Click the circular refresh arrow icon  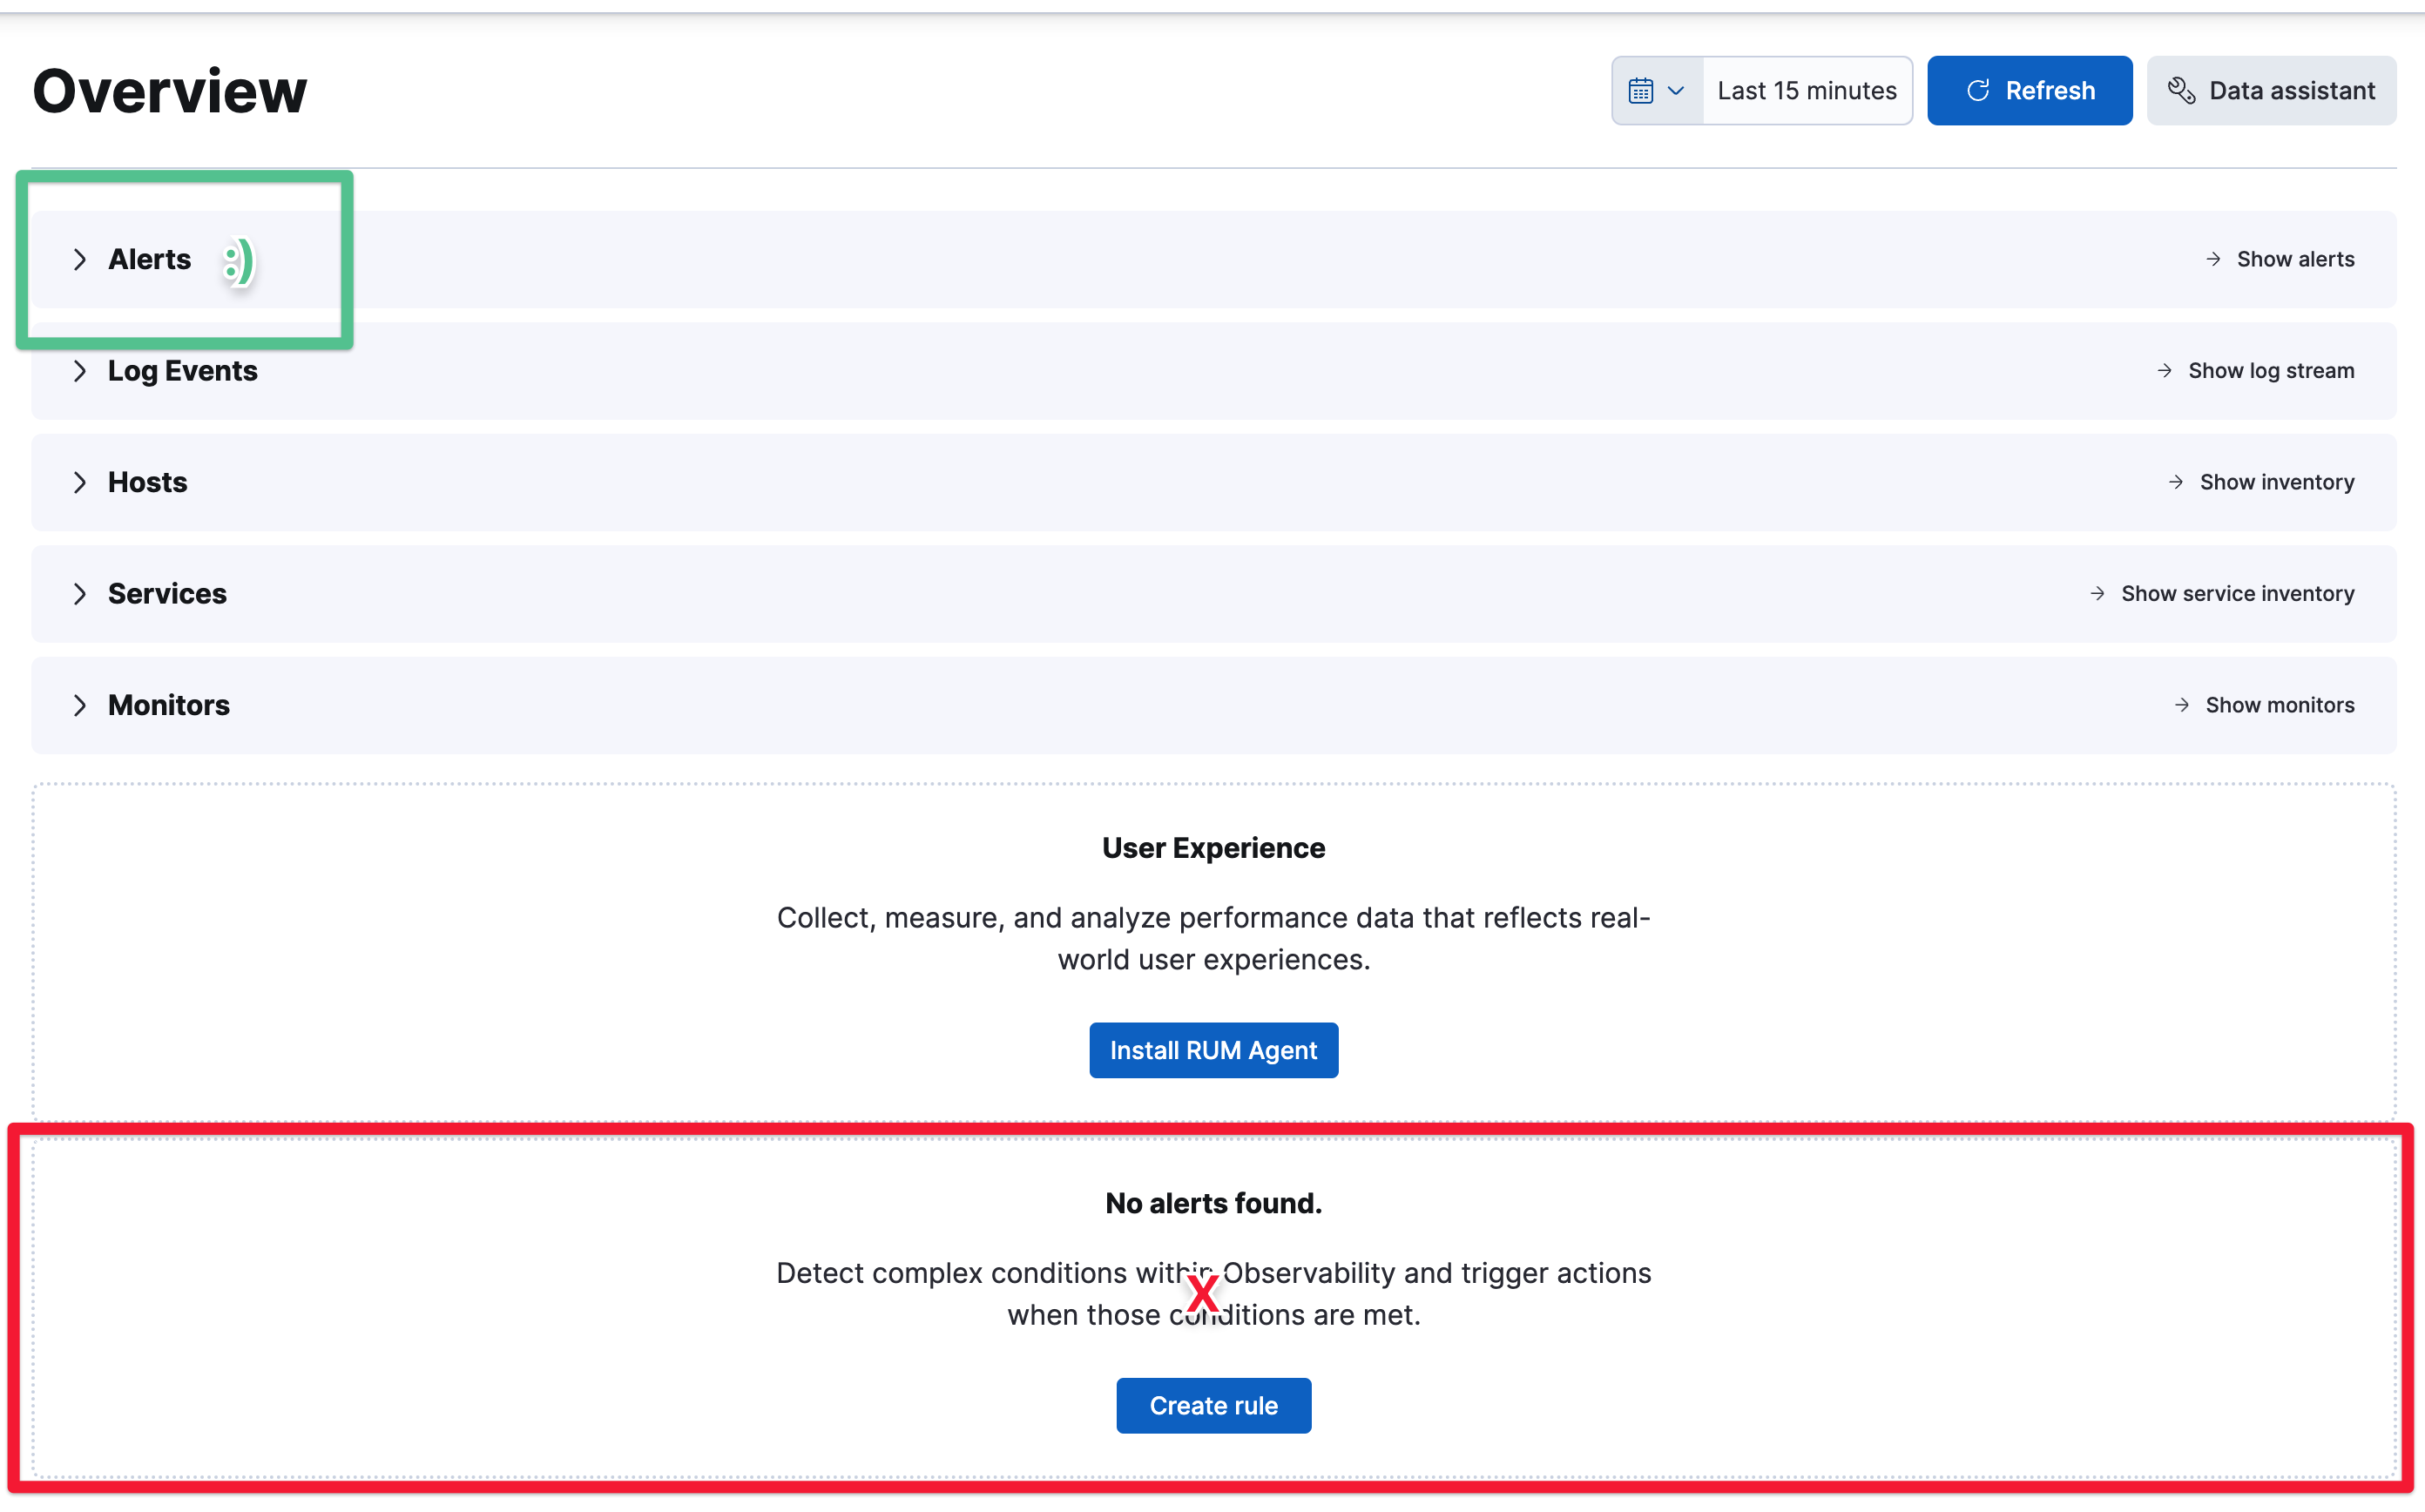pos(1978,90)
